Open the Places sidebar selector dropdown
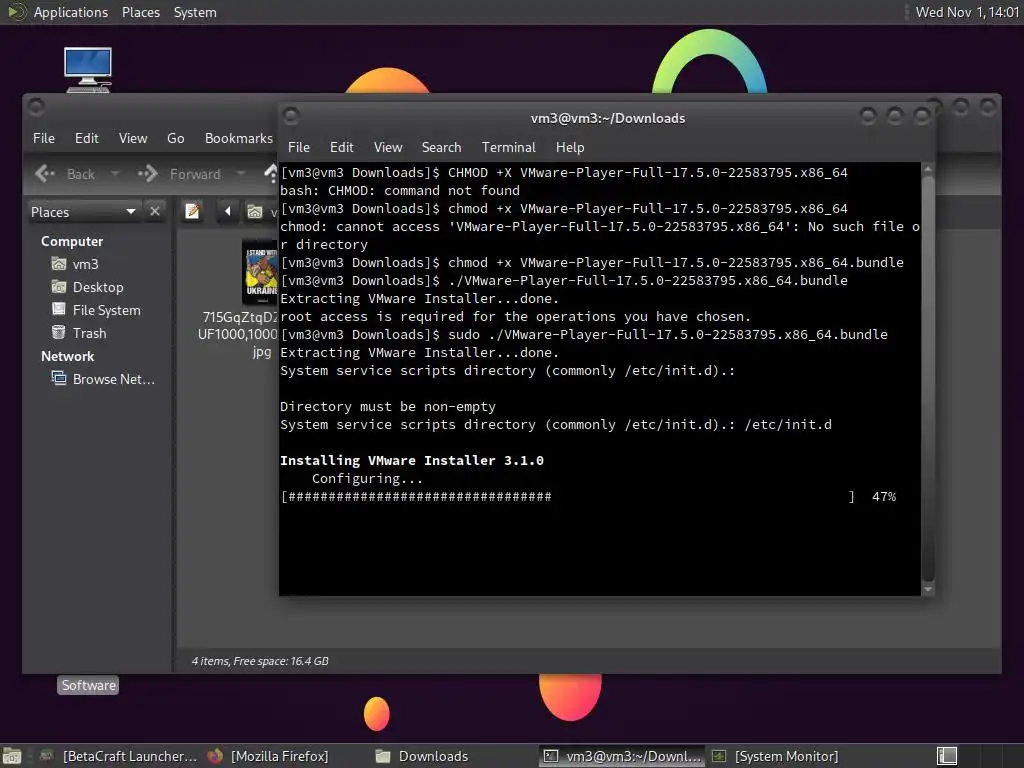Image resolution: width=1024 pixels, height=768 pixels. pos(84,212)
